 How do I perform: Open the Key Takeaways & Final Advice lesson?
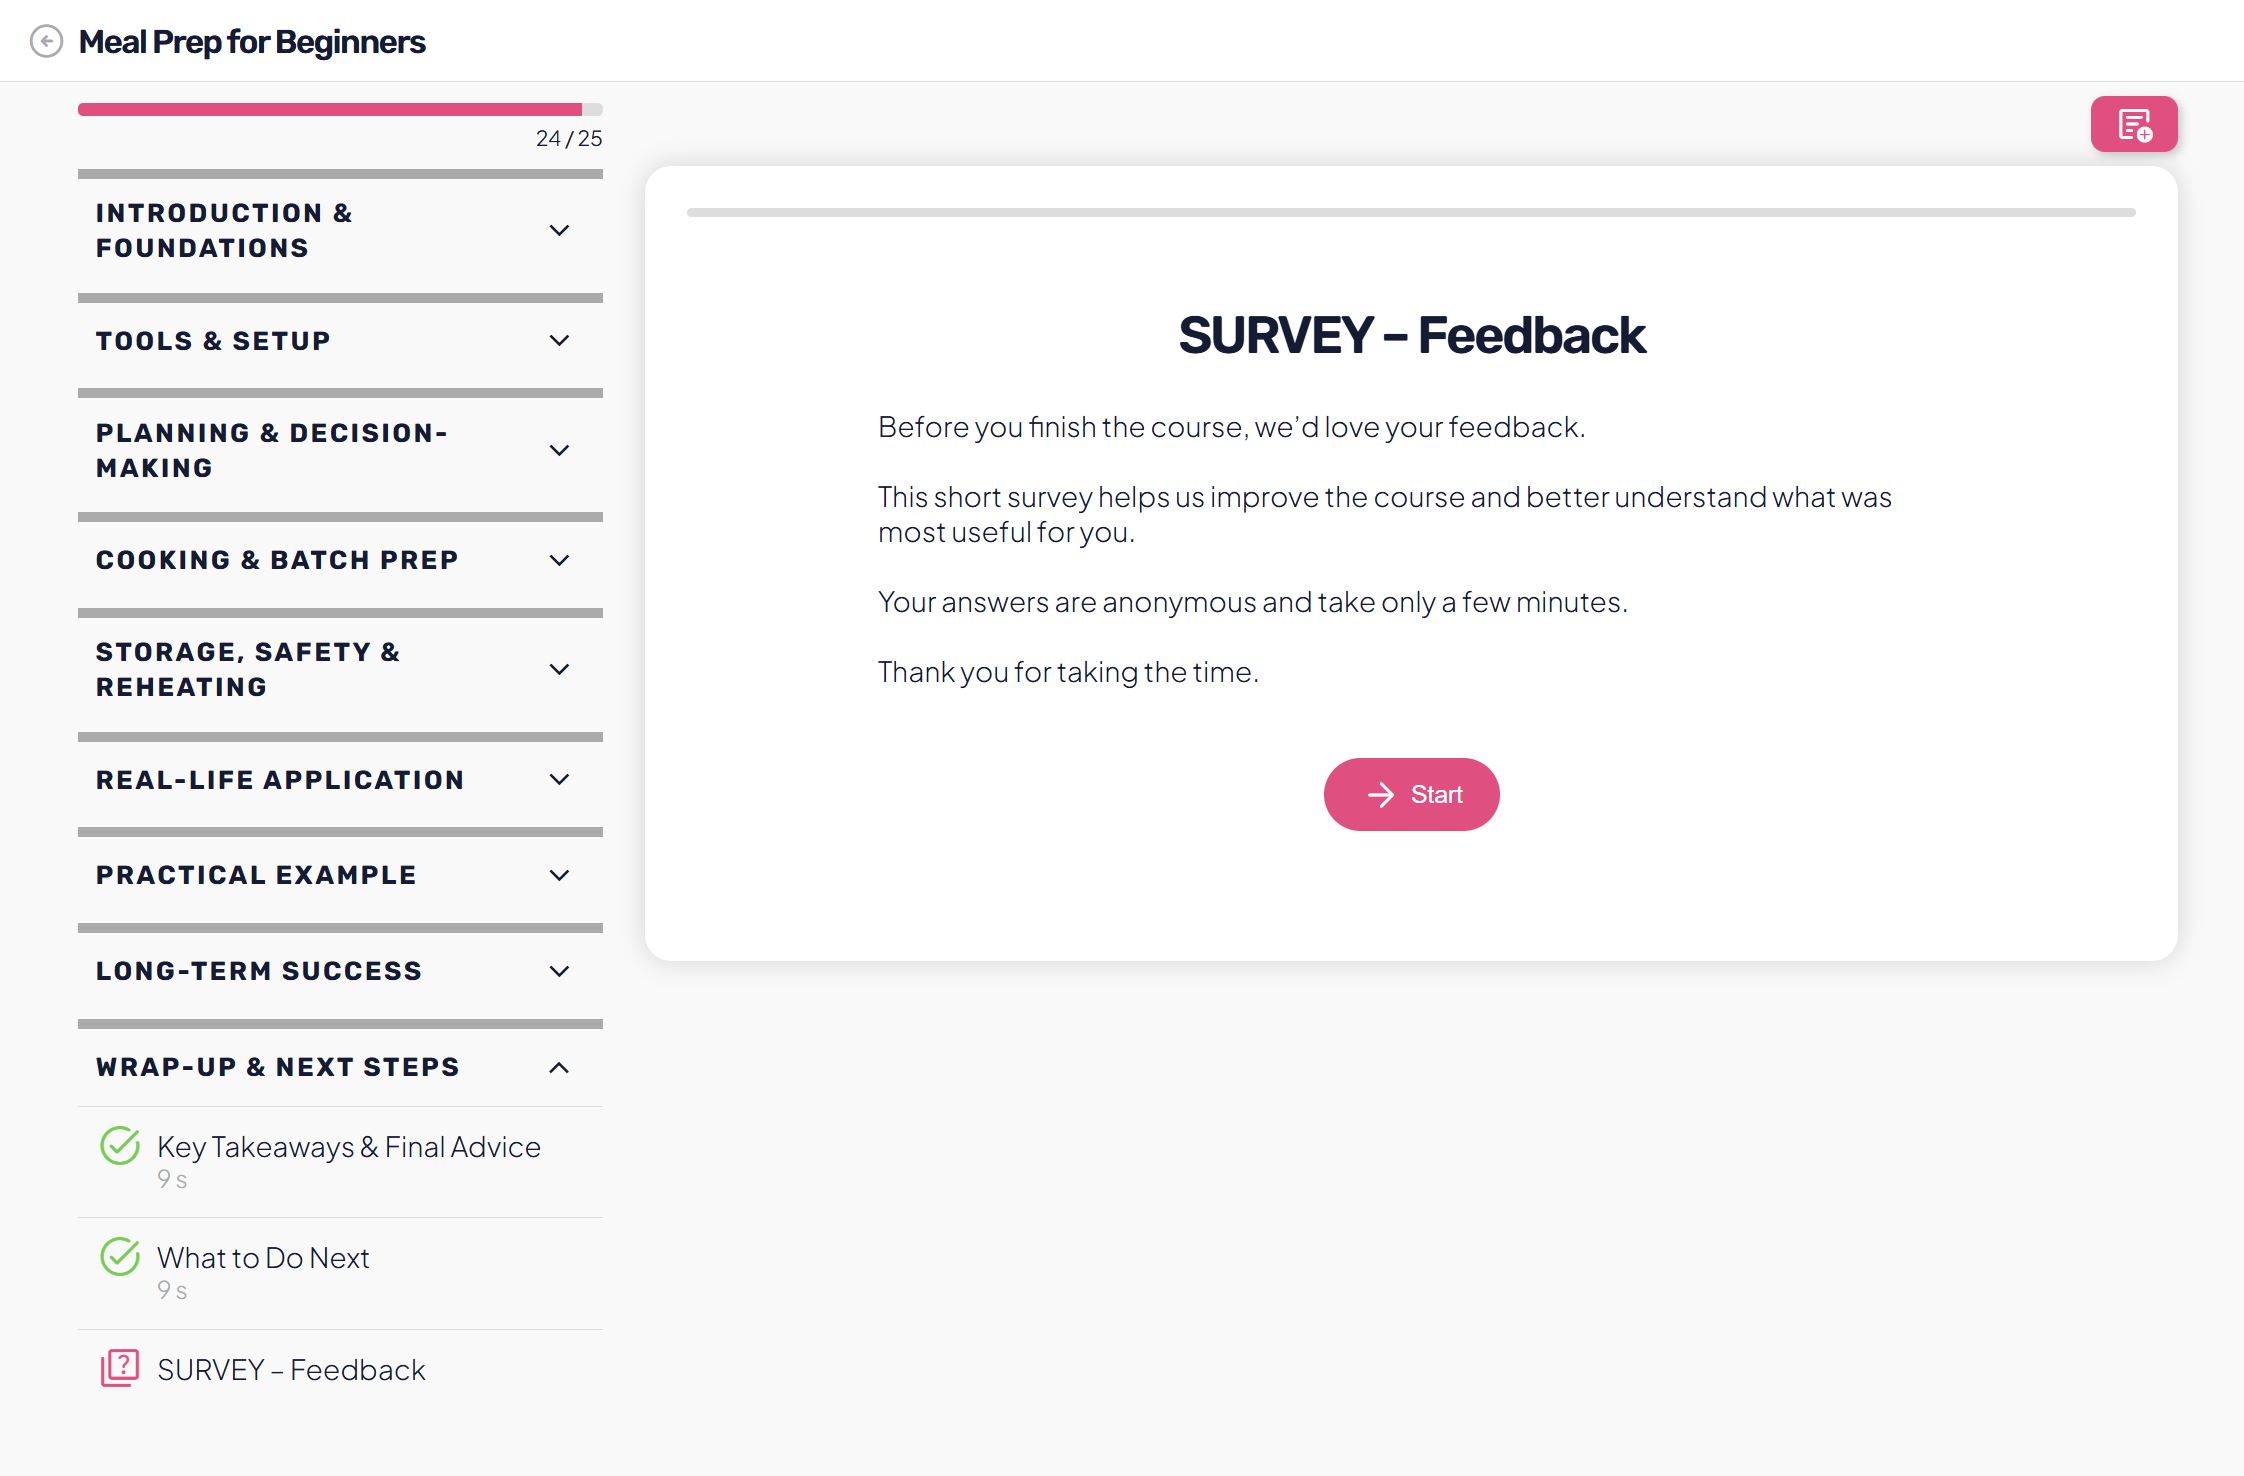click(x=349, y=1147)
